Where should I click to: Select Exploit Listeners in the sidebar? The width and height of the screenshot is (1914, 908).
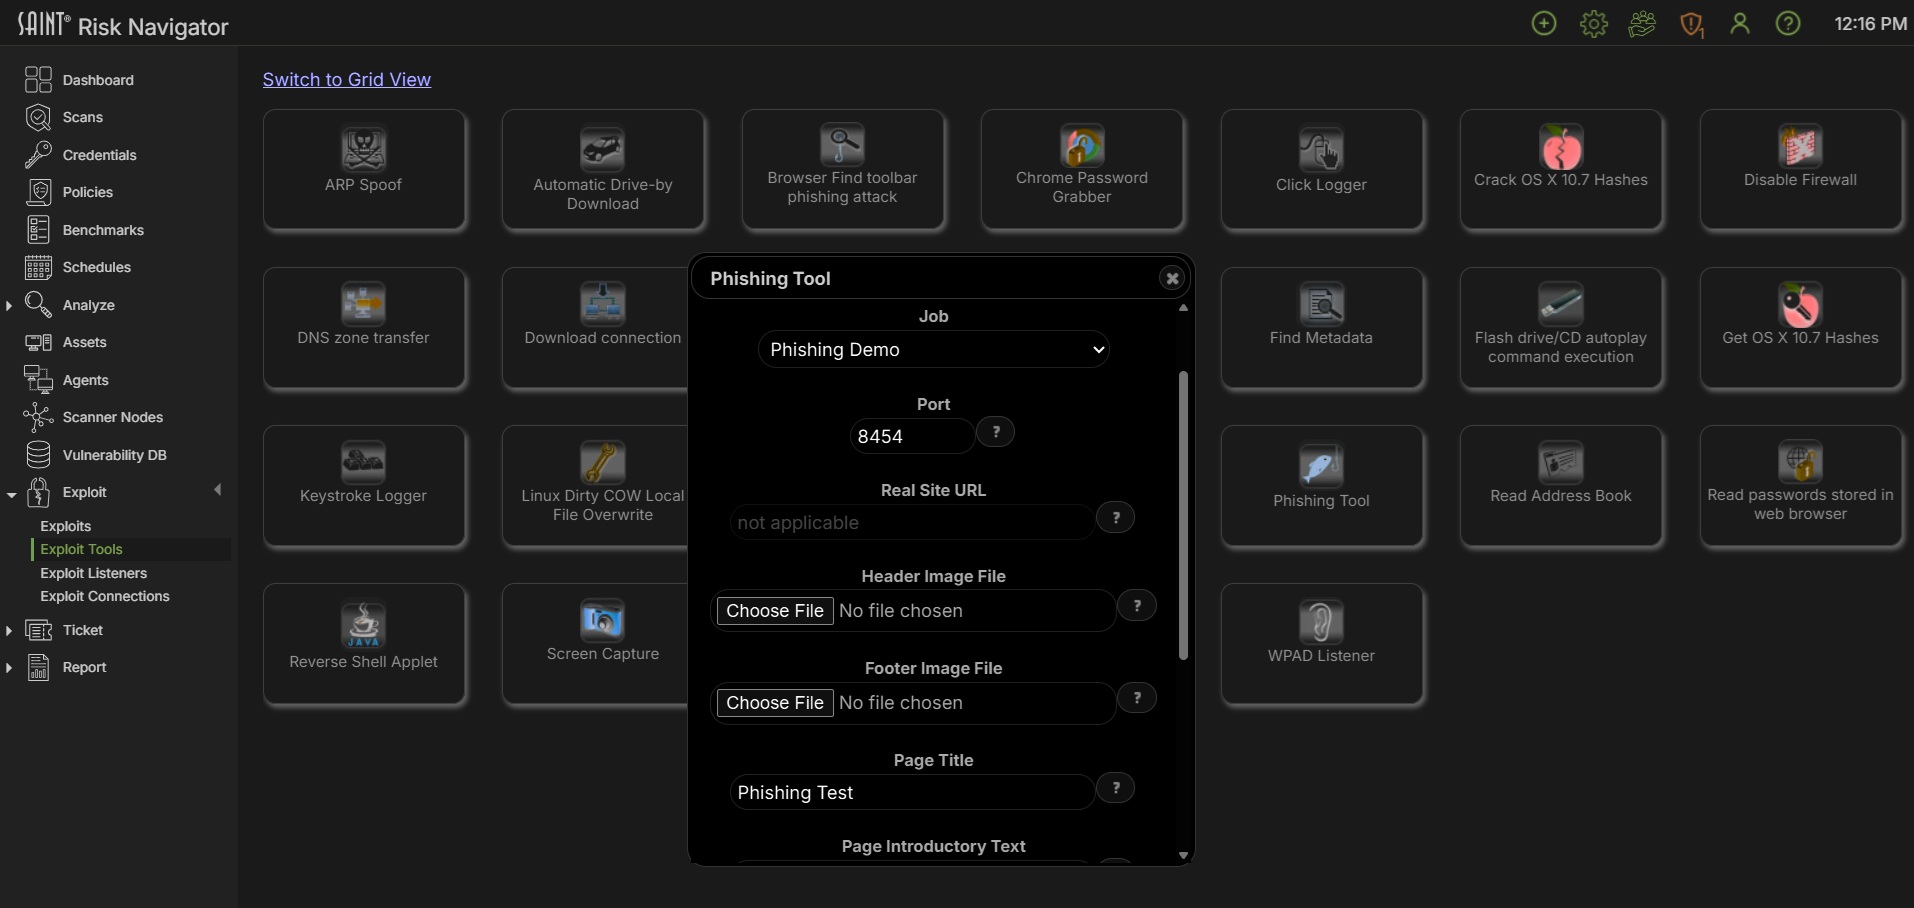94,573
